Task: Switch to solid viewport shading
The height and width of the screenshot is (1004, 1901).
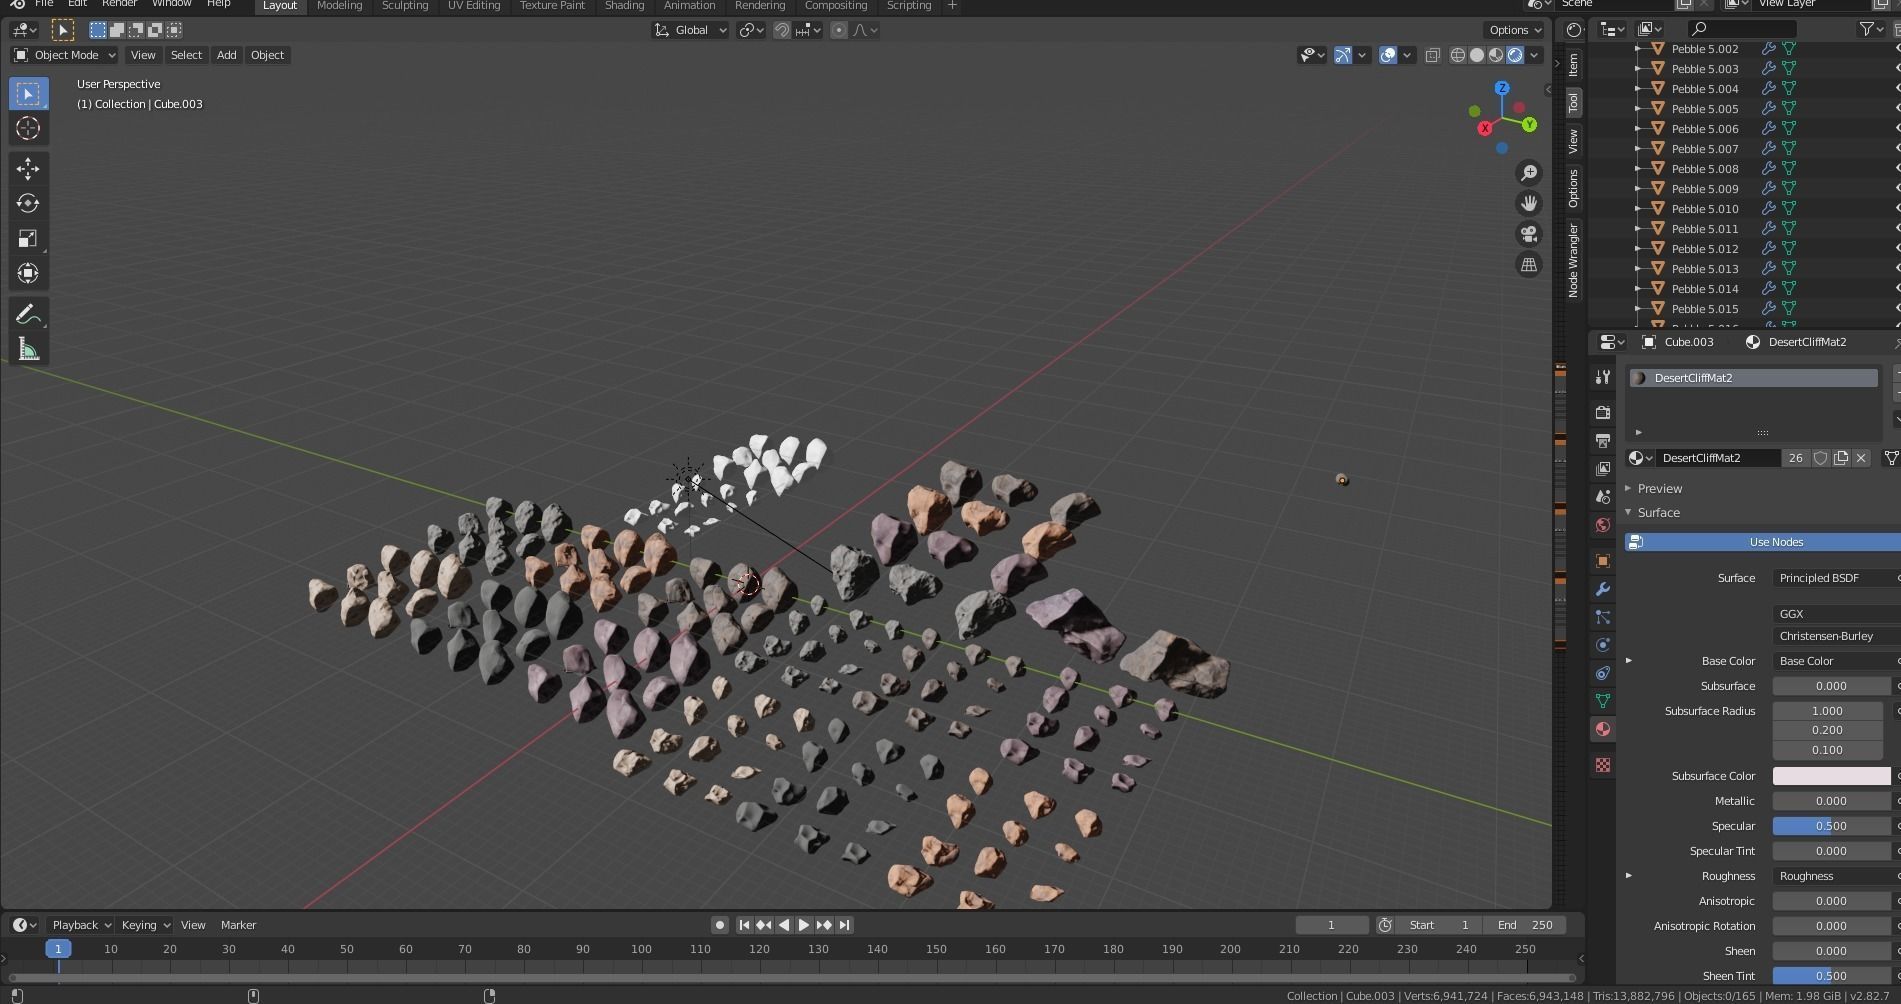Action: point(1477,55)
